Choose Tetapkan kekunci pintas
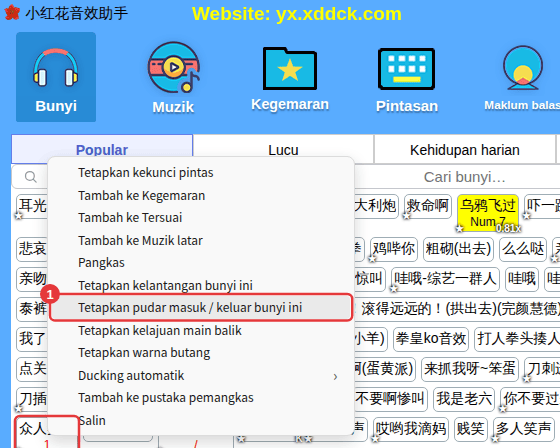Image resolution: width=560 pixels, height=448 pixels. point(201,173)
